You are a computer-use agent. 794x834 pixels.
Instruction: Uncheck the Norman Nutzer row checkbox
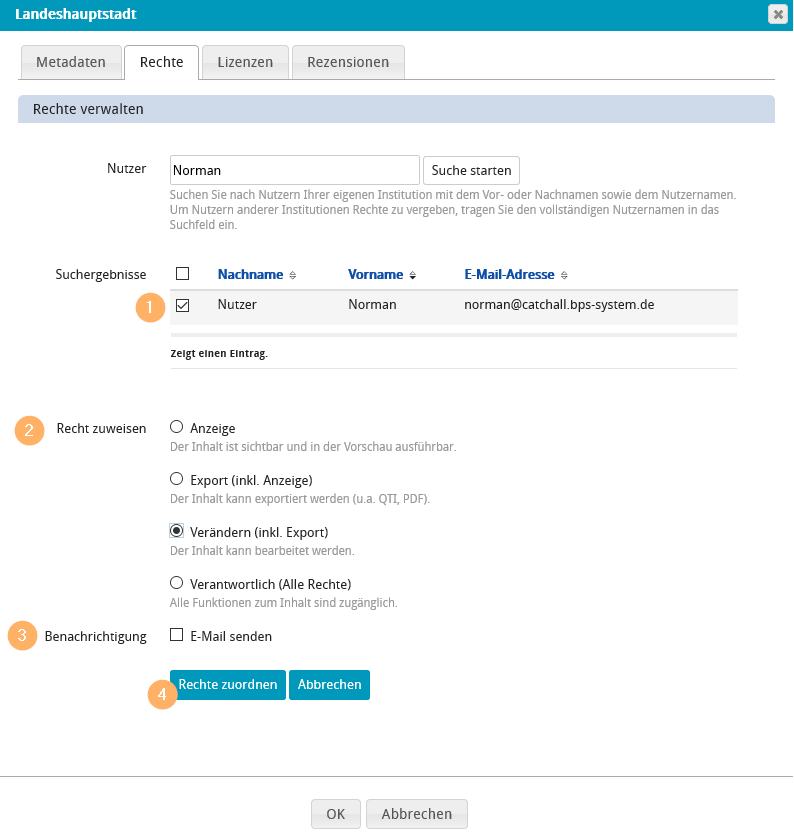click(182, 305)
